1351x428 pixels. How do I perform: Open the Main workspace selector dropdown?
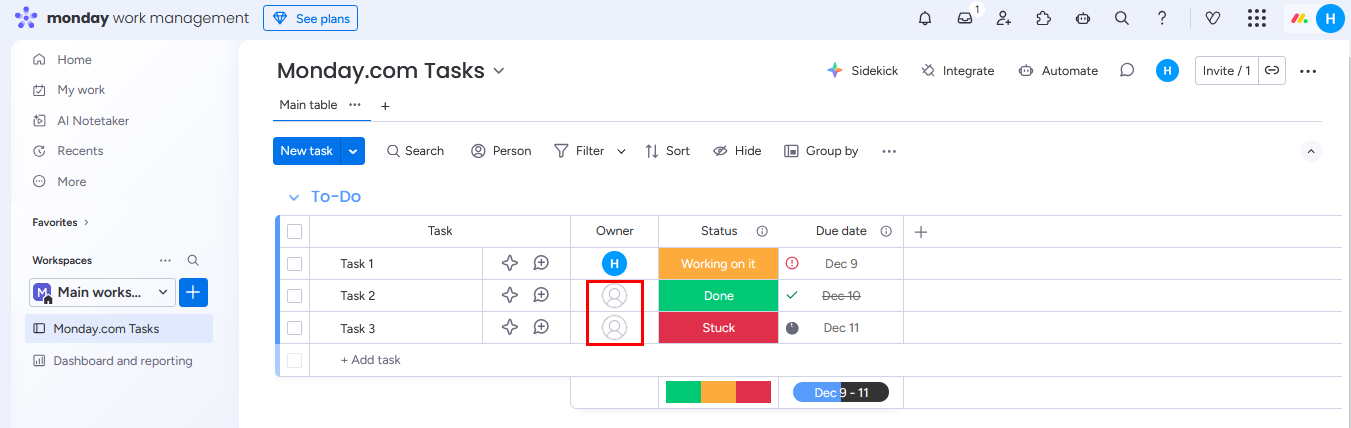[102, 292]
